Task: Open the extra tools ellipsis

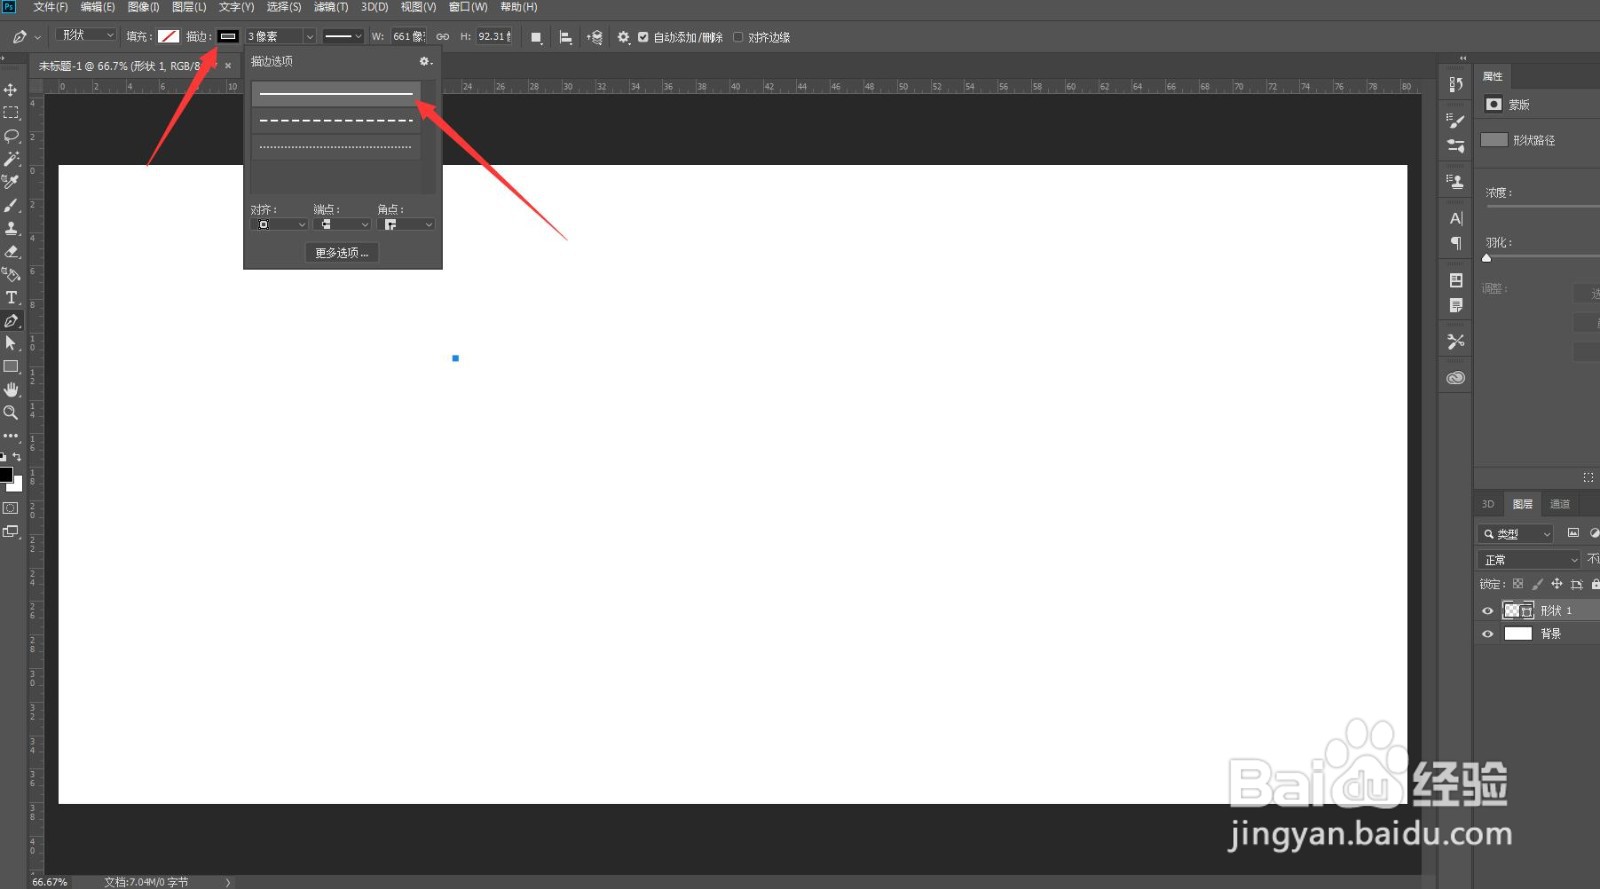Action: click(x=11, y=436)
